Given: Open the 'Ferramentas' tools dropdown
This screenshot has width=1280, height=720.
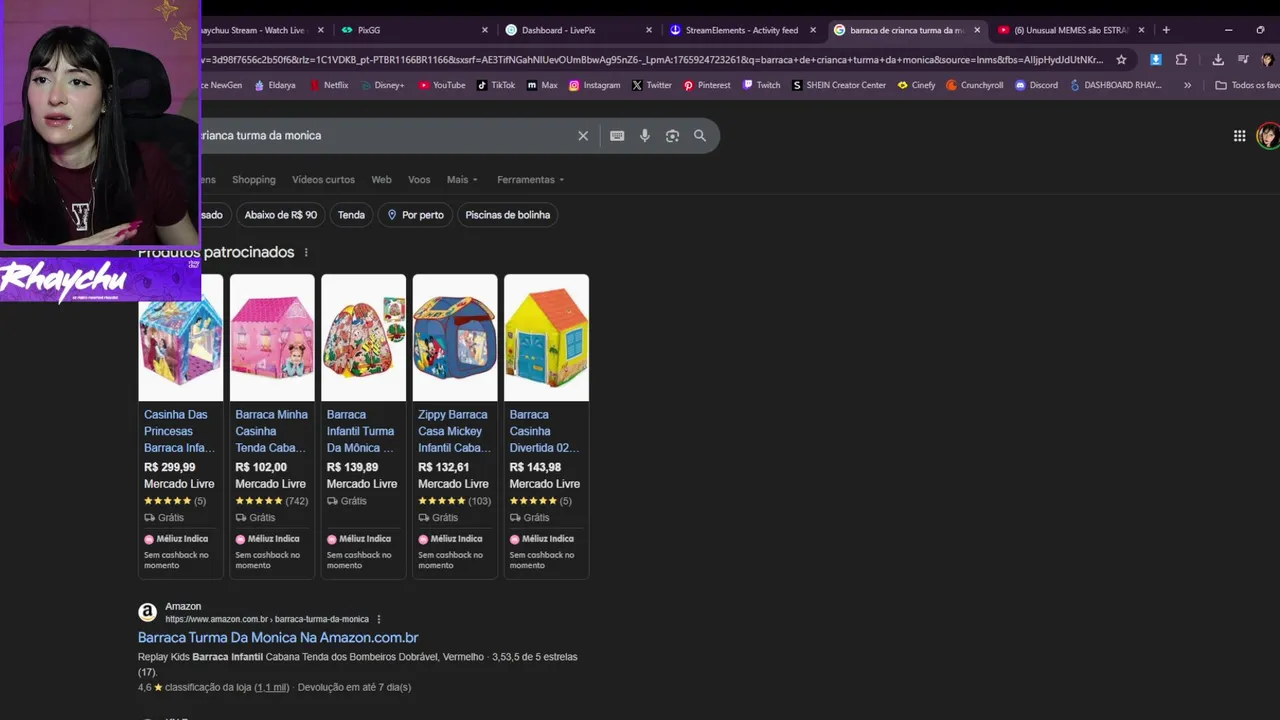Looking at the screenshot, I should point(530,180).
